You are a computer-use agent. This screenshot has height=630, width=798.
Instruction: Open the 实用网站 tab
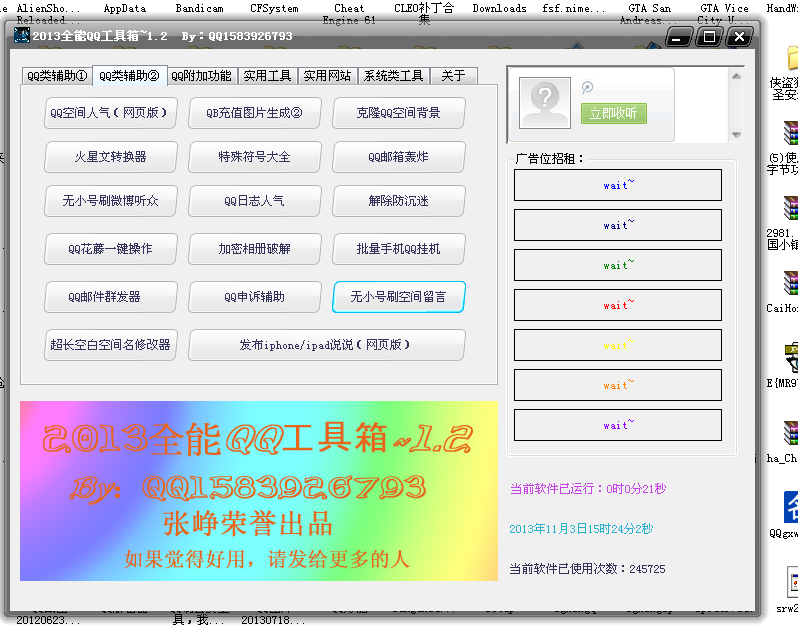327,76
